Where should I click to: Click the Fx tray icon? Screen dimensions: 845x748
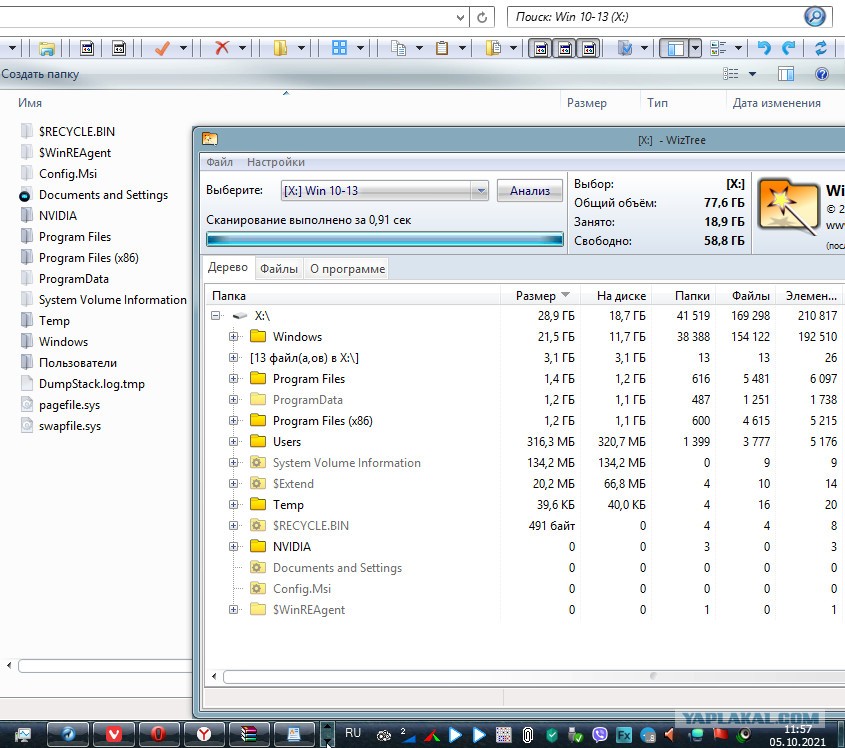pos(624,735)
